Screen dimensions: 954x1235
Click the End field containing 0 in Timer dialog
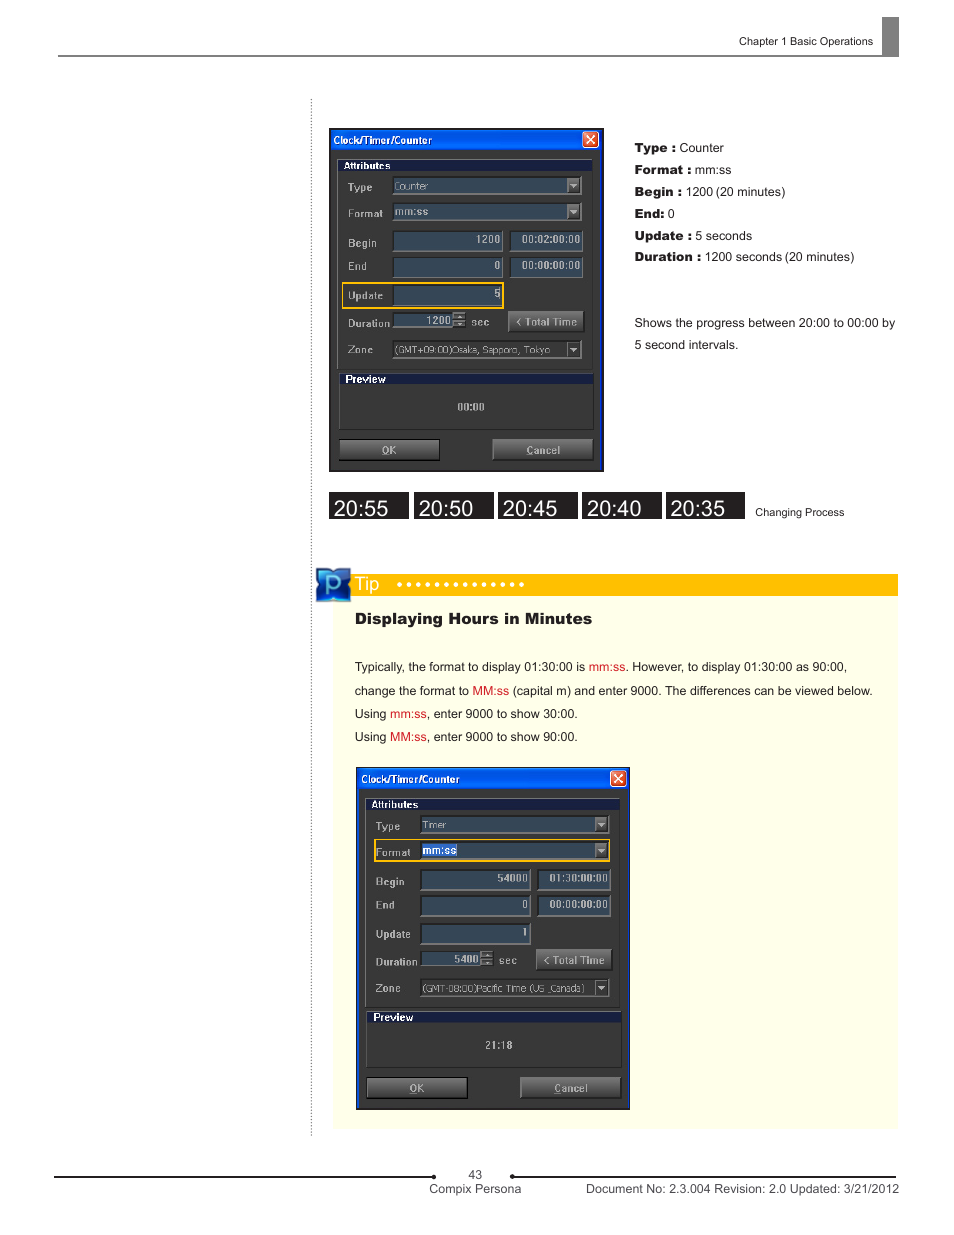pos(475,905)
